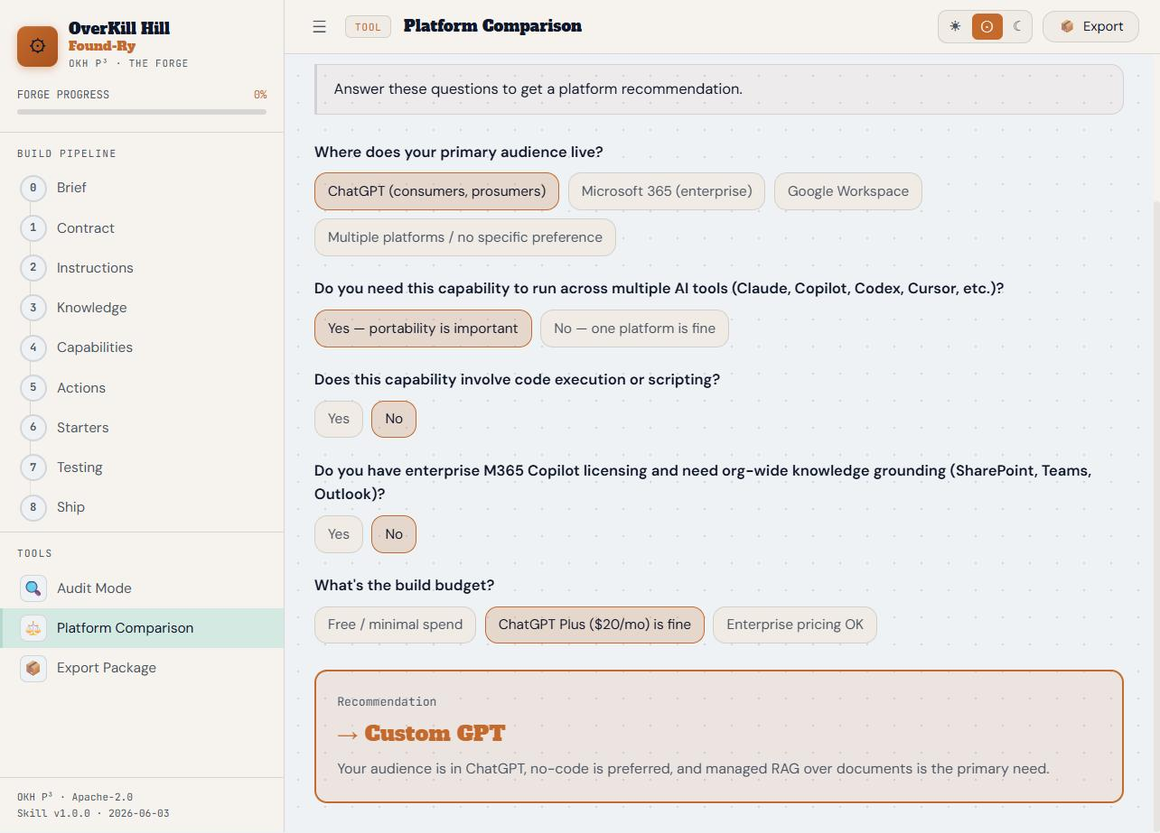Click step 8 circle for Ship

coord(33,507)
